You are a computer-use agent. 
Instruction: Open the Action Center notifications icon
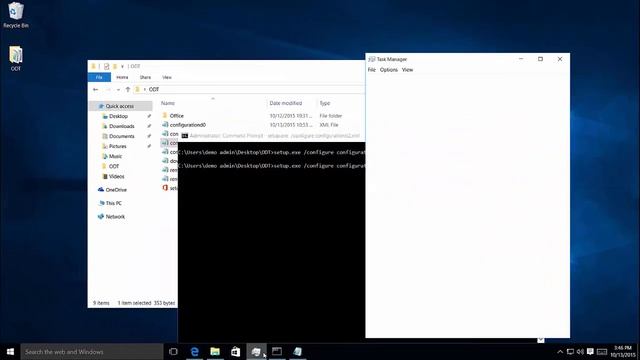click(590, 351)
